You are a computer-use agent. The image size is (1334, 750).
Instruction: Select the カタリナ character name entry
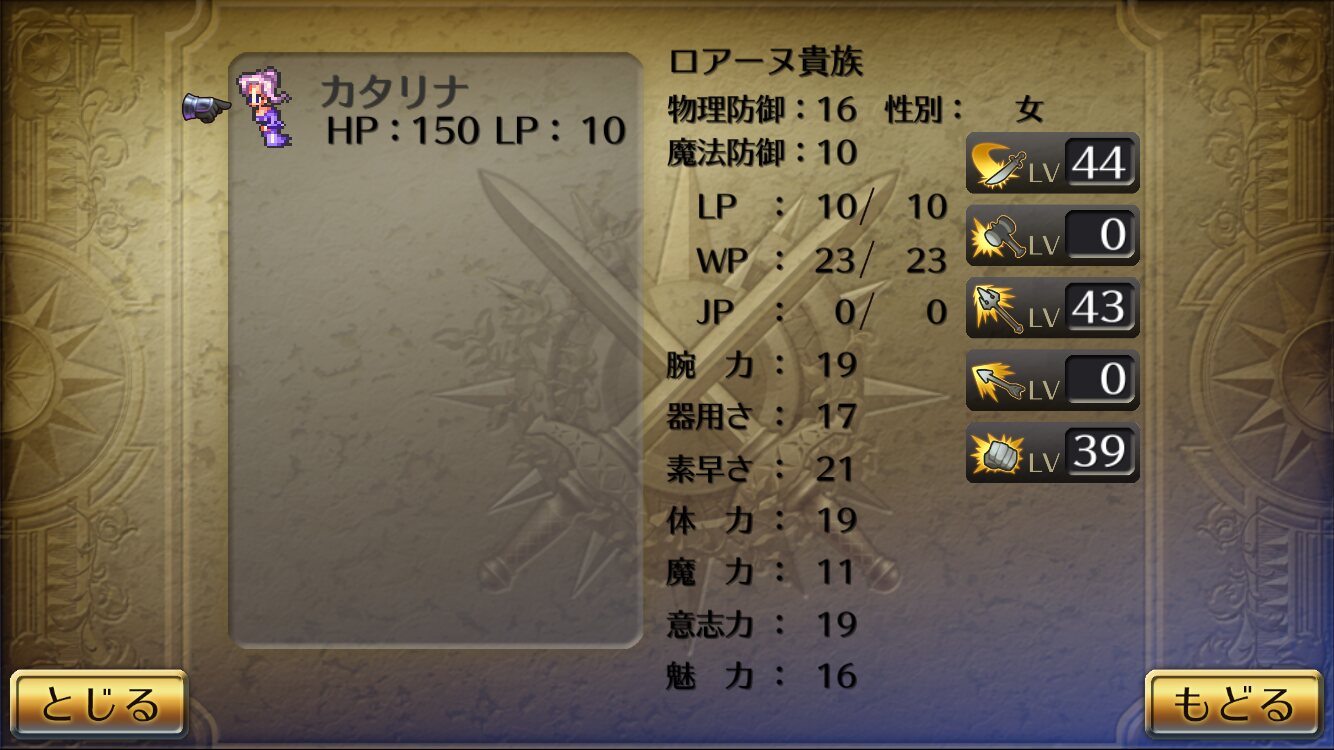pos(394,92)
